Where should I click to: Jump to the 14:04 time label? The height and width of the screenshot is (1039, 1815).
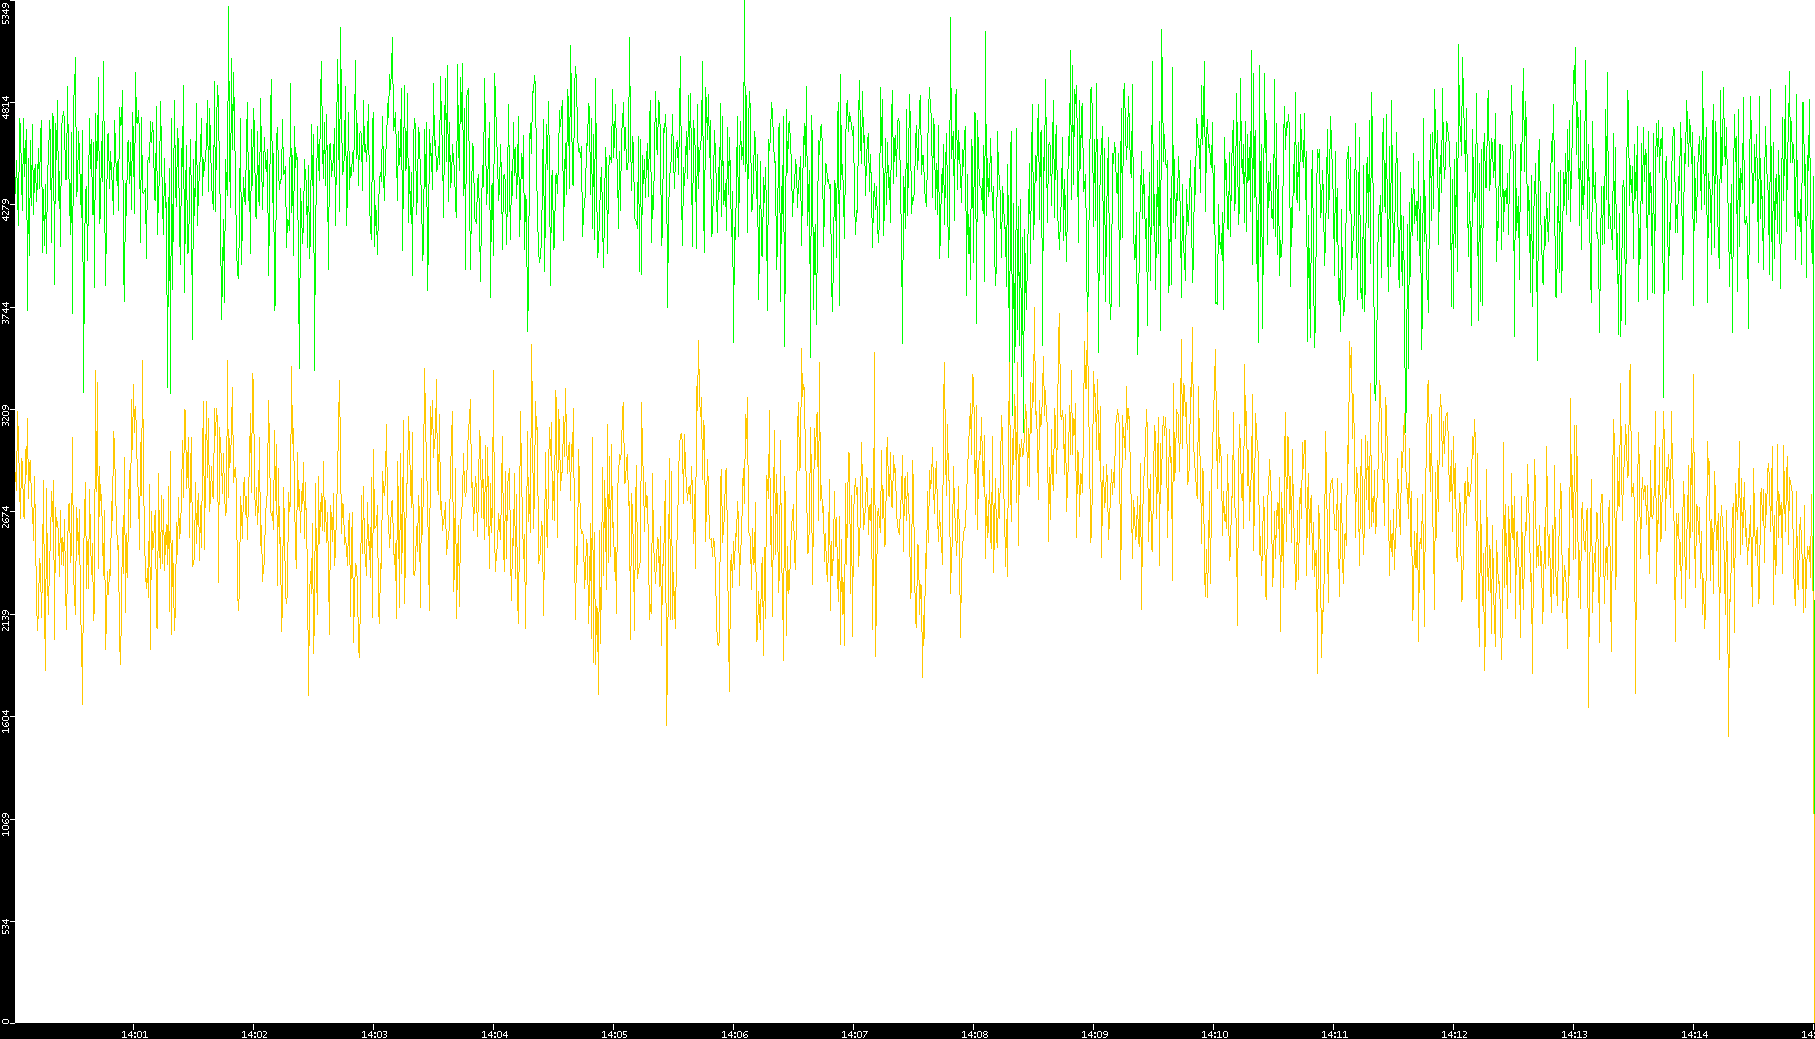[x=494, y=1034]
